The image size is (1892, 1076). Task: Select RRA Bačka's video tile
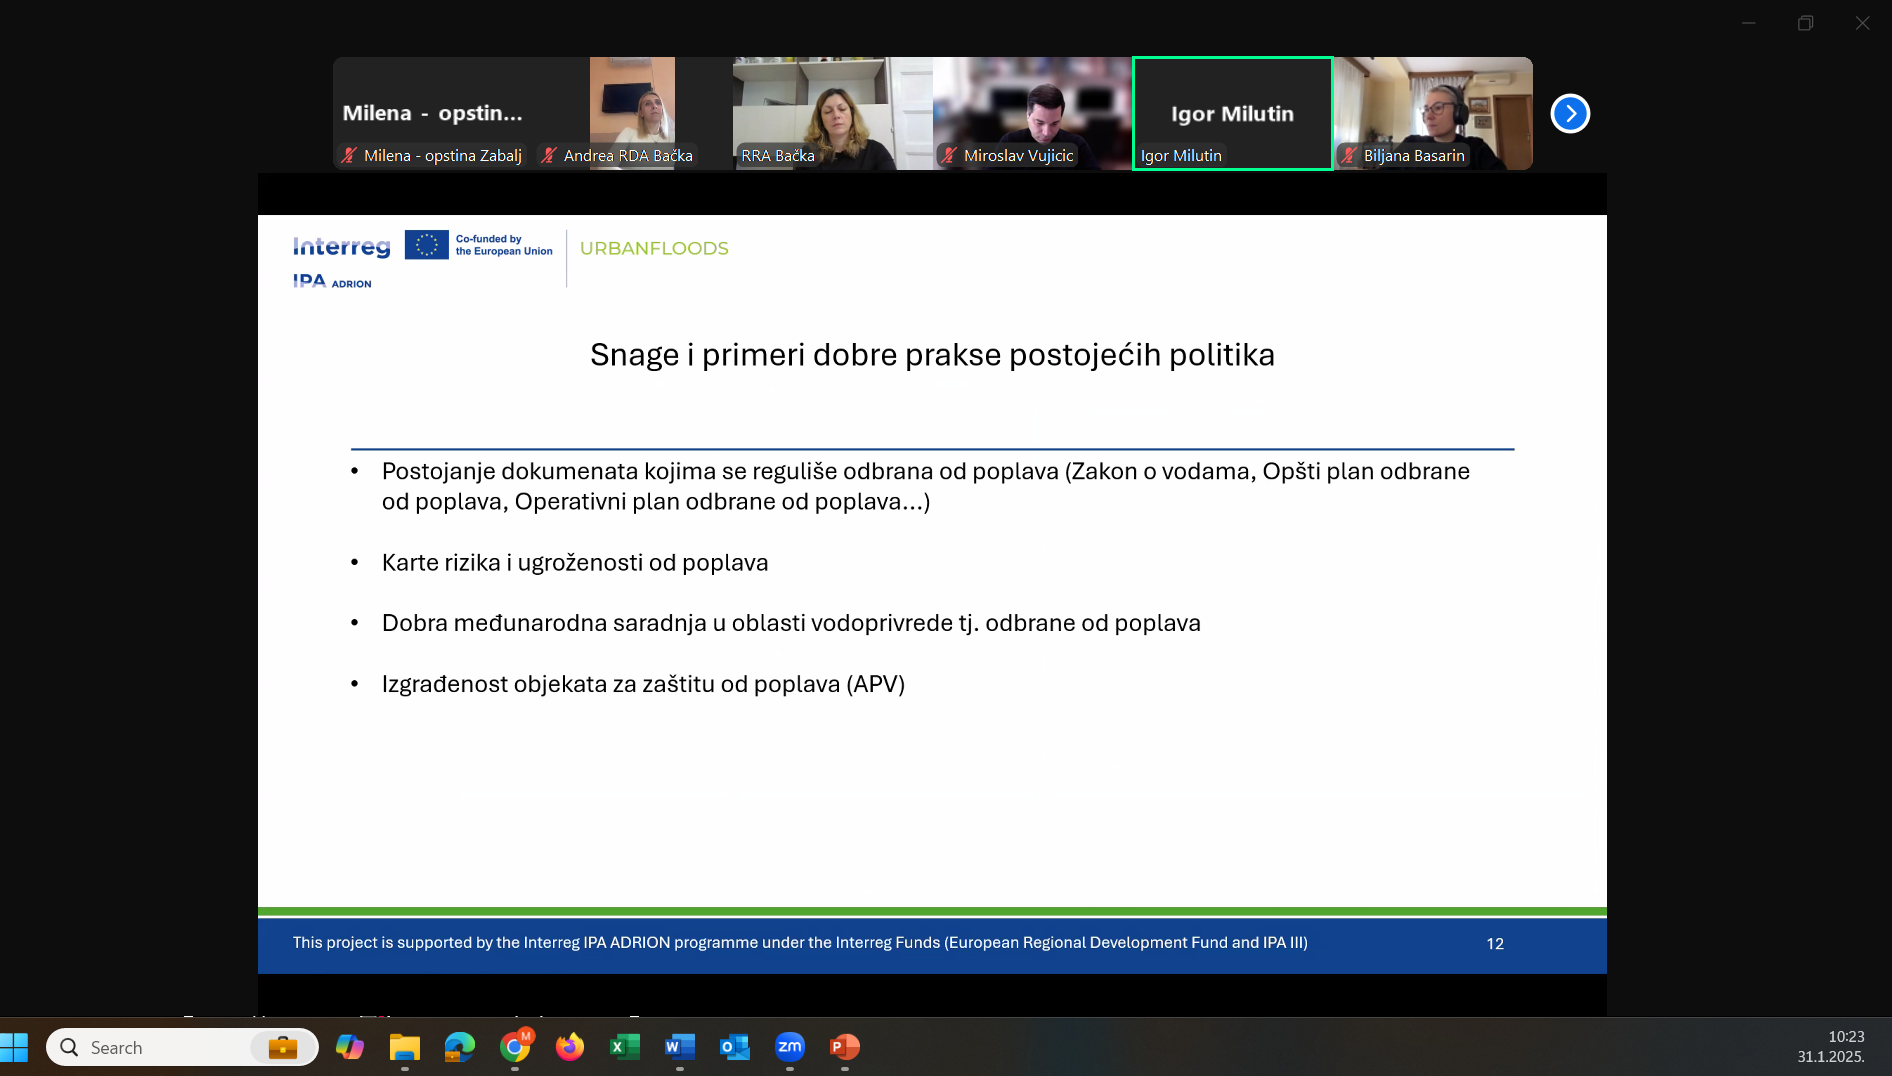pos(832,113)
